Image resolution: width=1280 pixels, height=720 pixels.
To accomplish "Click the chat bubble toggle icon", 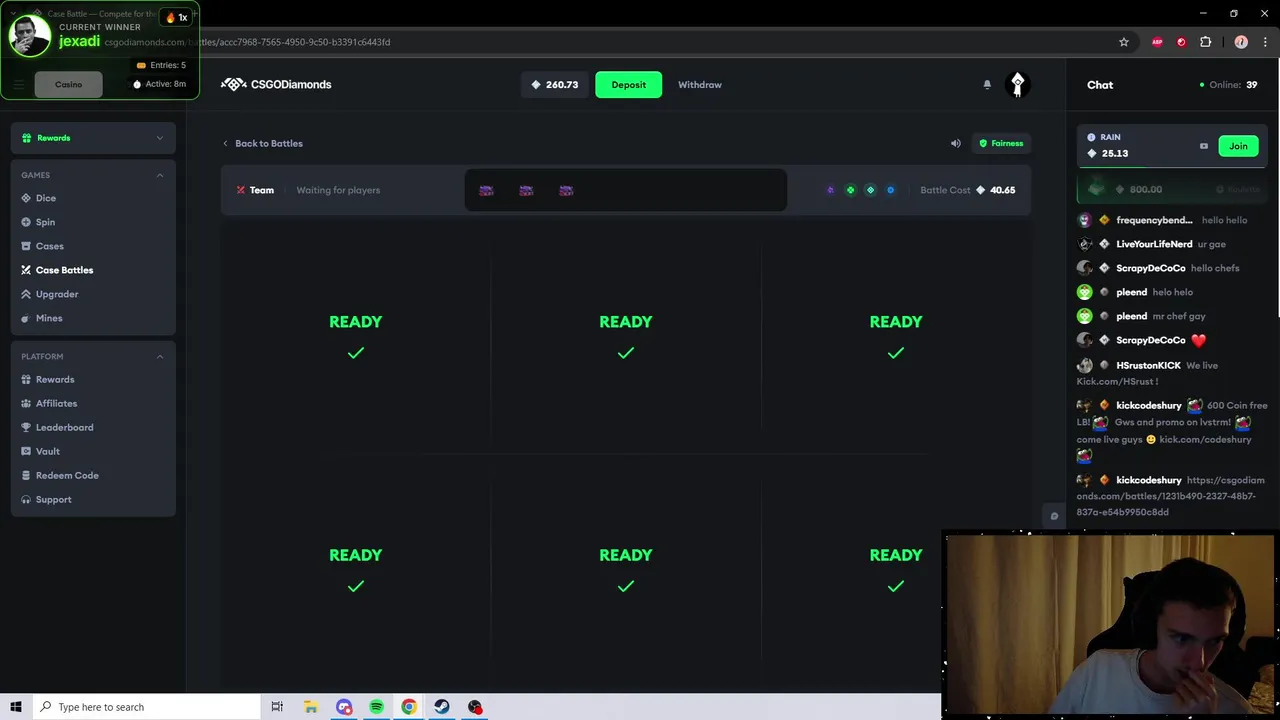I will point(1053,516).
